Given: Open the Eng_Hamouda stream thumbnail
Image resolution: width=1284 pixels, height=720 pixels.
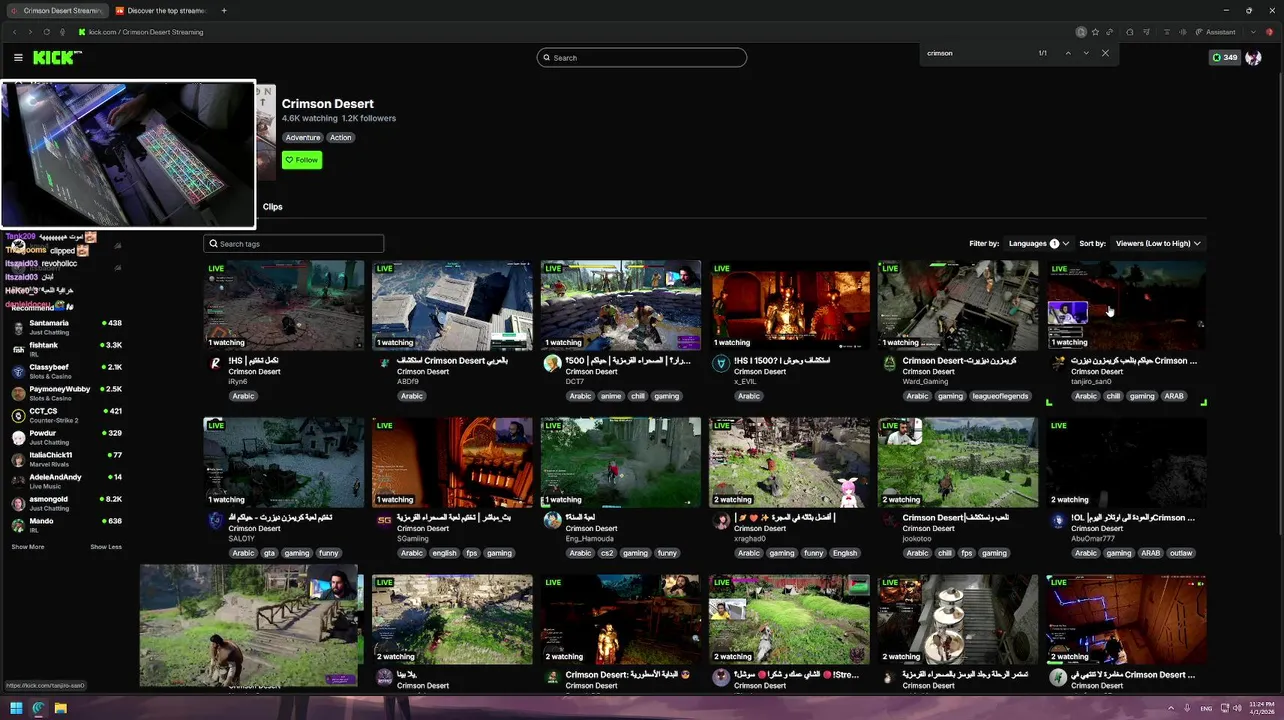Looking at the screenshot, I should (621, 462).
